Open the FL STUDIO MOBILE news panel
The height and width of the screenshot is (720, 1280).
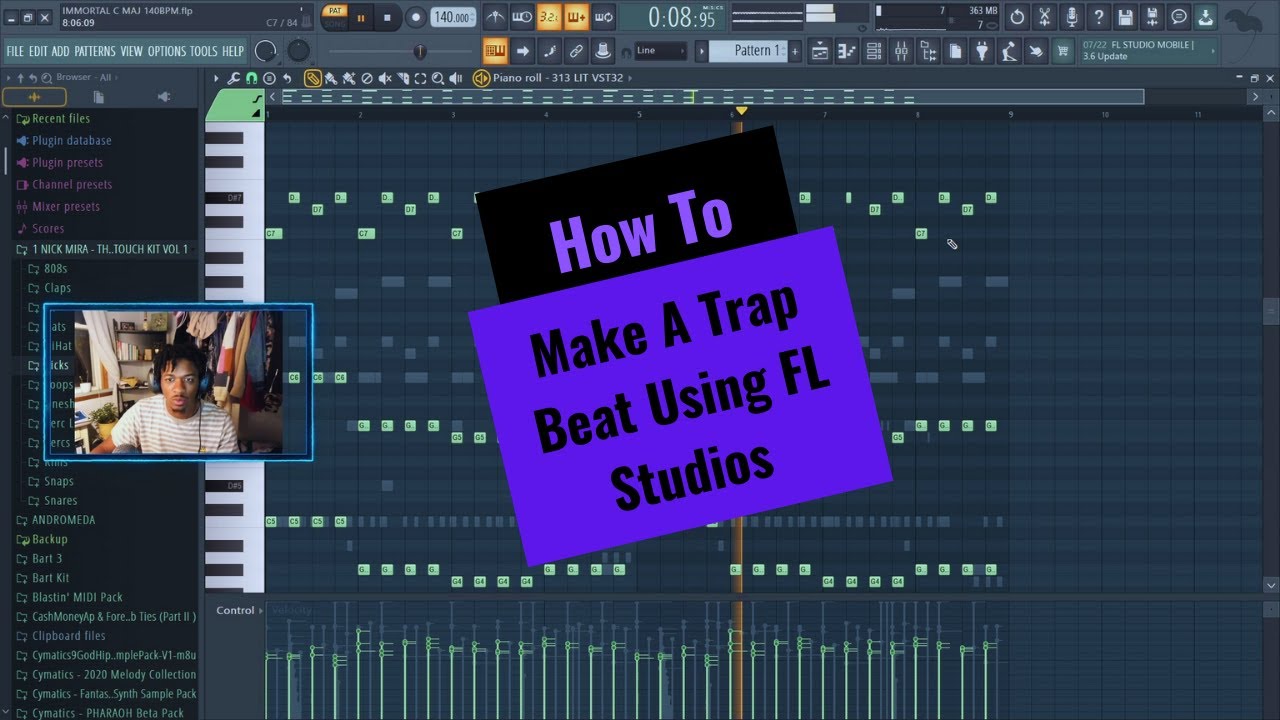coord(1149,51)
